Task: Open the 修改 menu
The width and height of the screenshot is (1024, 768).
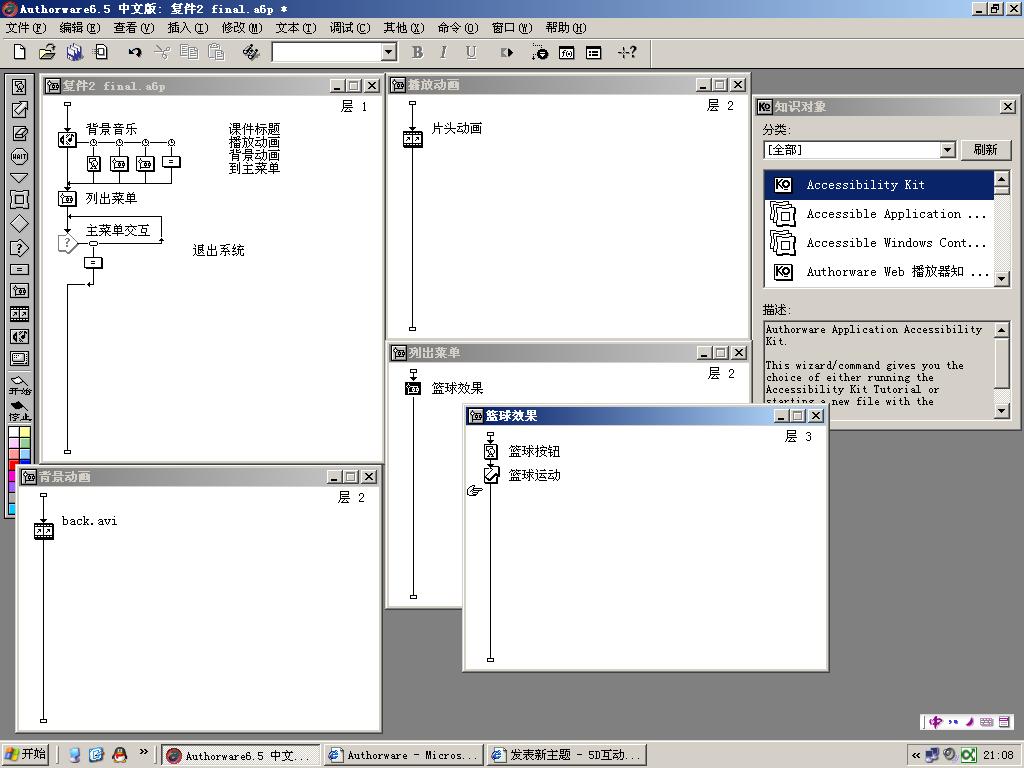Action: 242,28
